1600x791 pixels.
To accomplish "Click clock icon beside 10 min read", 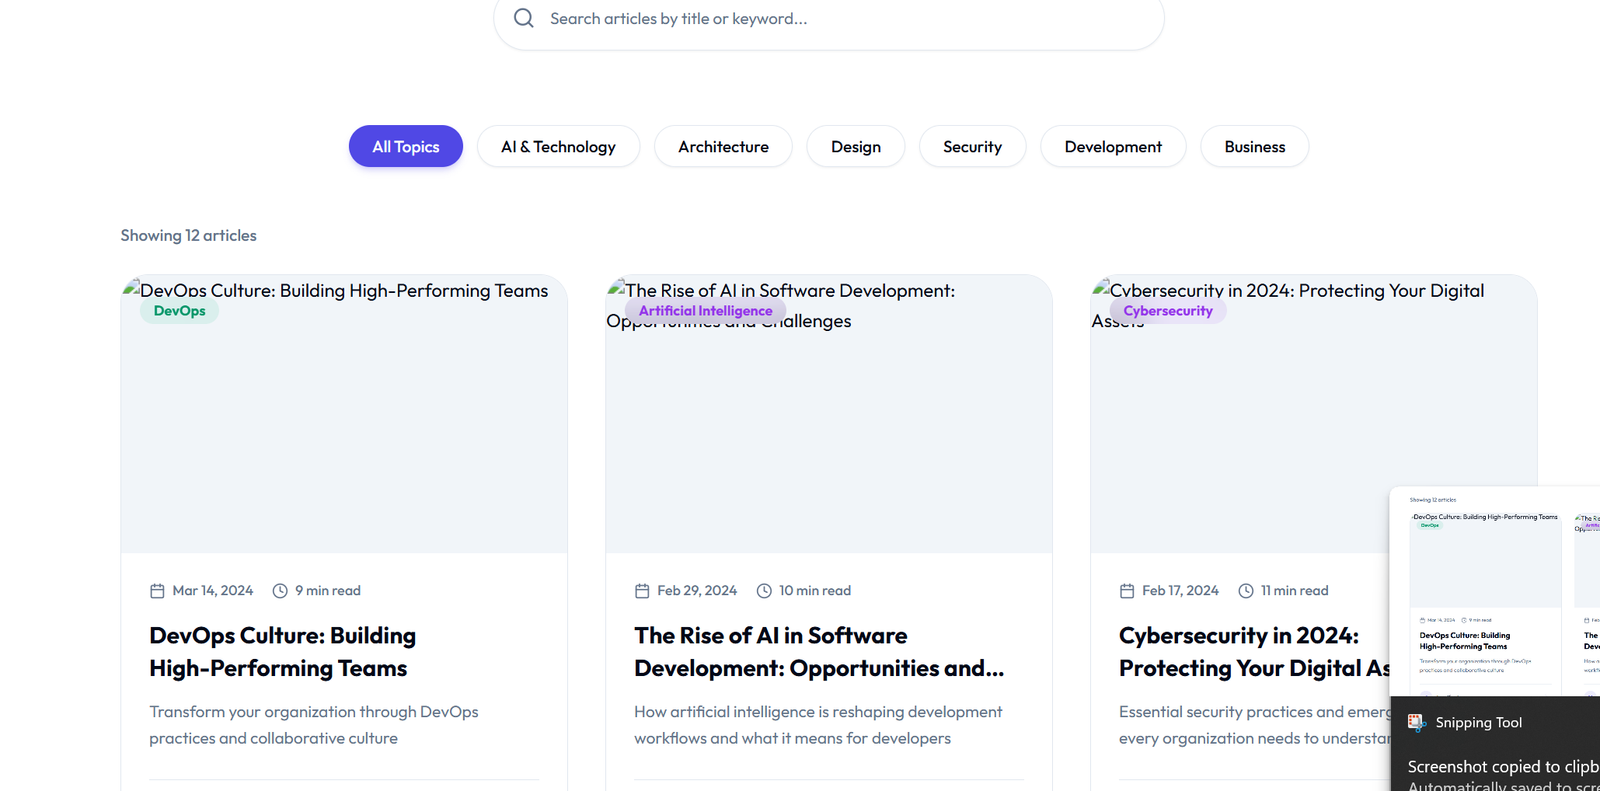I will click(764, 591).
